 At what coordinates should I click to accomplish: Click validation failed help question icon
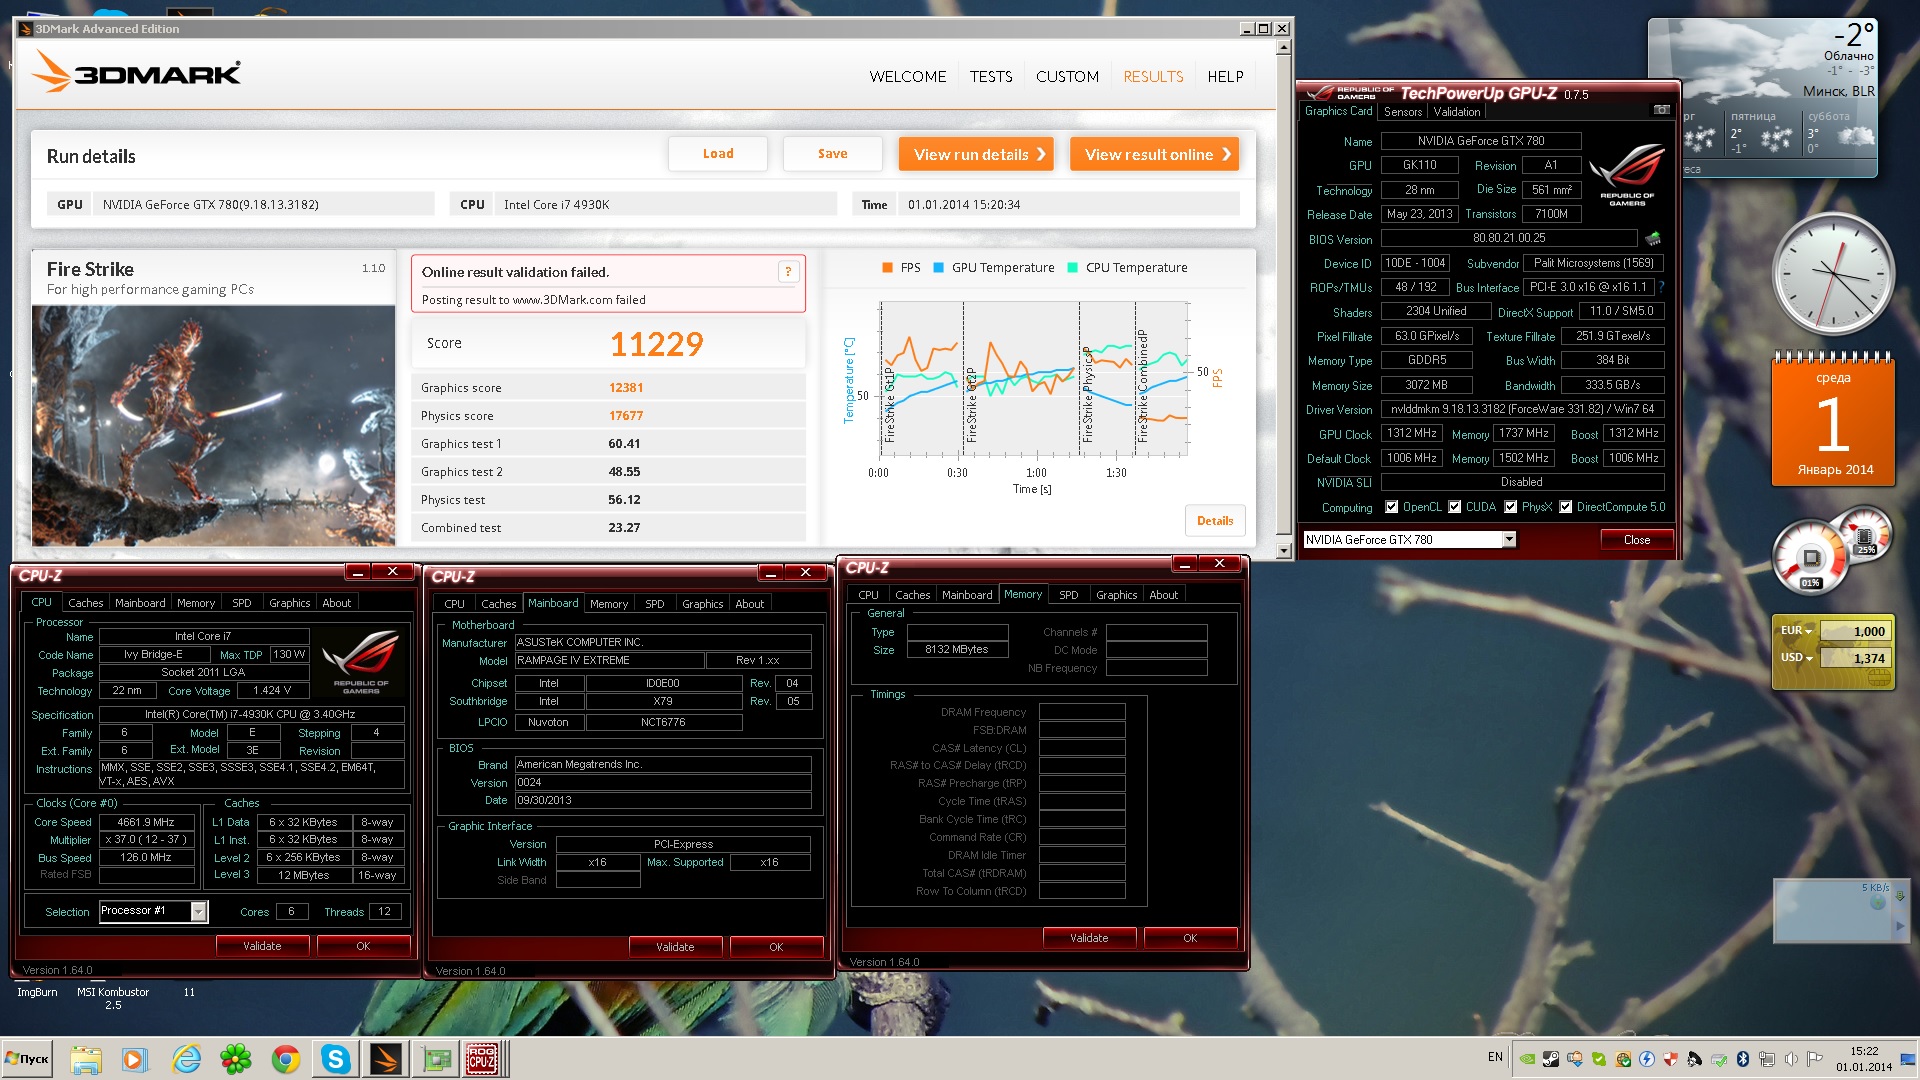coord(788,272)
